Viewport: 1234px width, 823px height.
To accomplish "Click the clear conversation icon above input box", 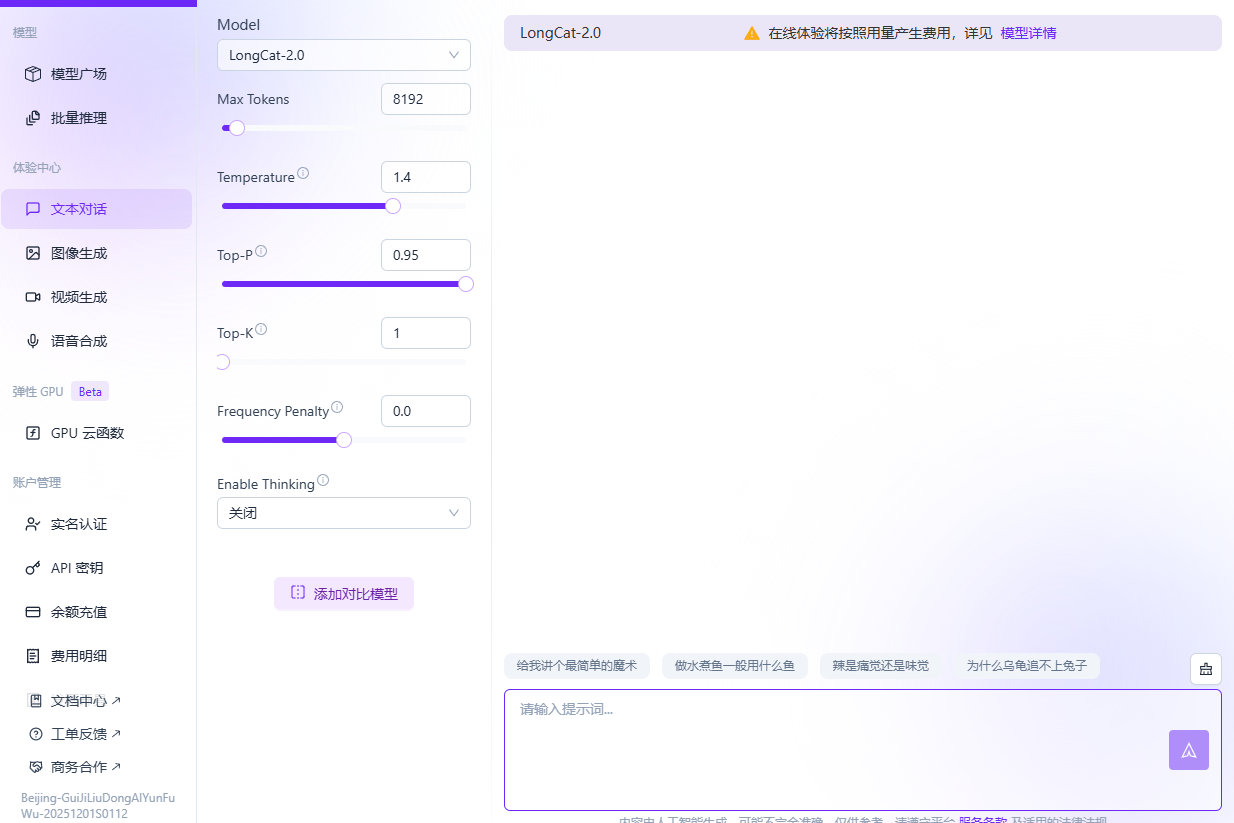I will point(1206,669).
